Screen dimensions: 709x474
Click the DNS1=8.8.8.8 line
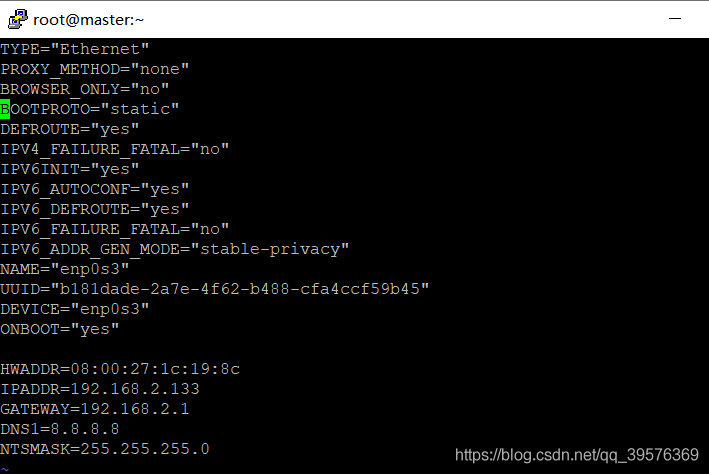point(60,428)
